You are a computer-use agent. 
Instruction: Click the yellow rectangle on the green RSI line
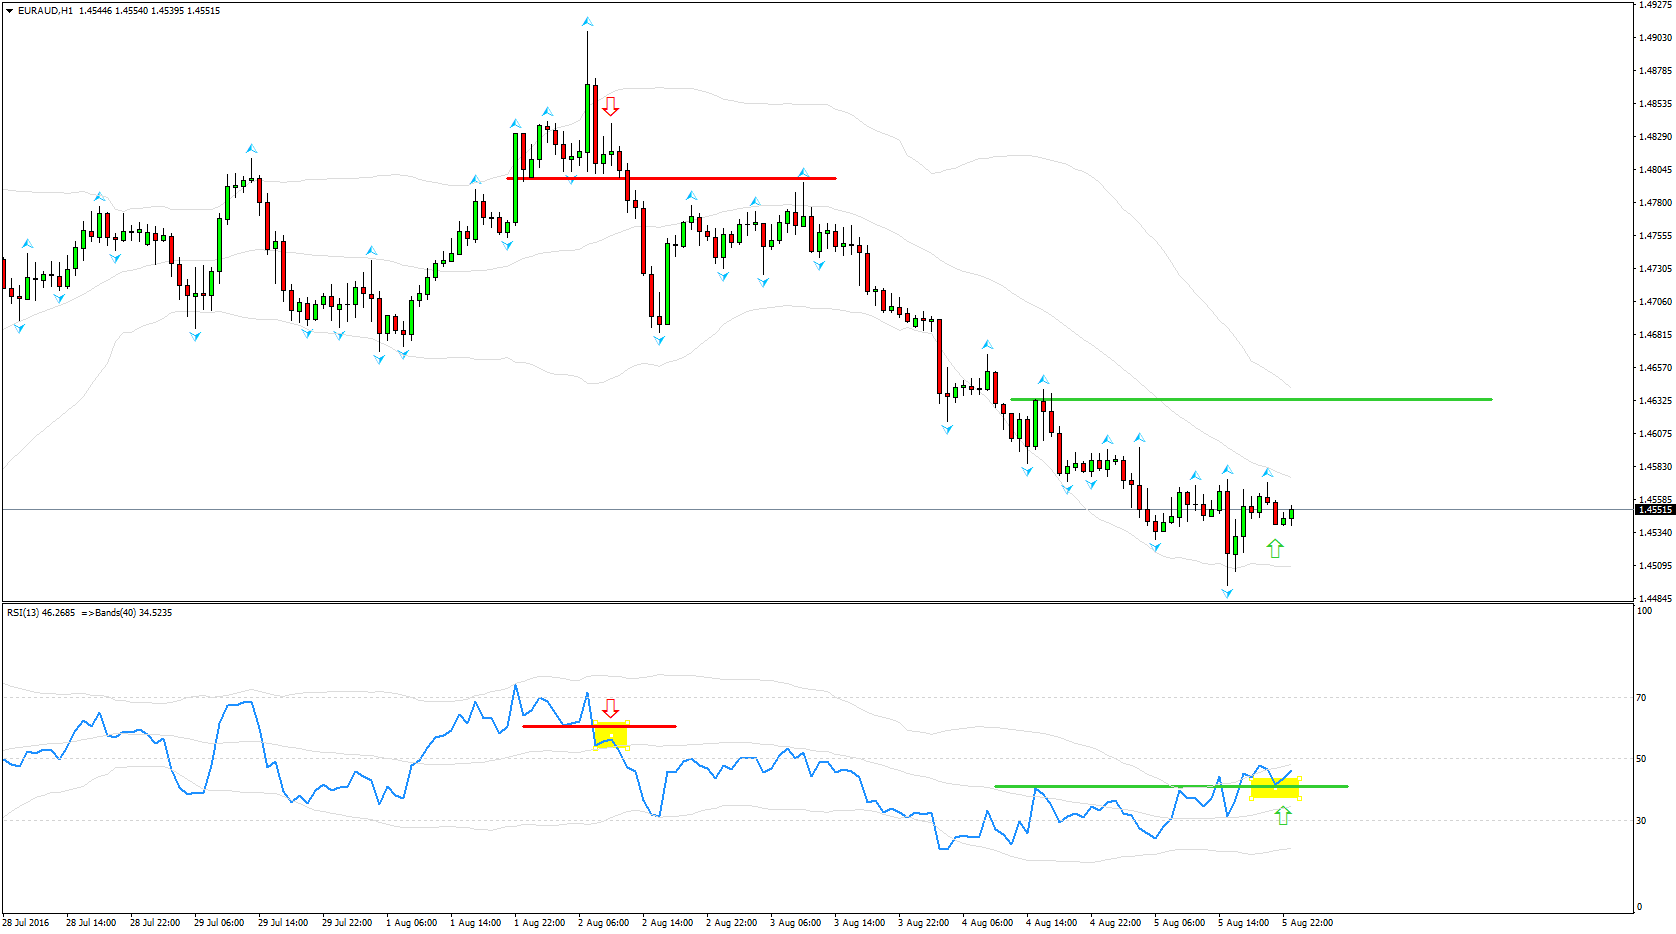[x=1275, y=788]
